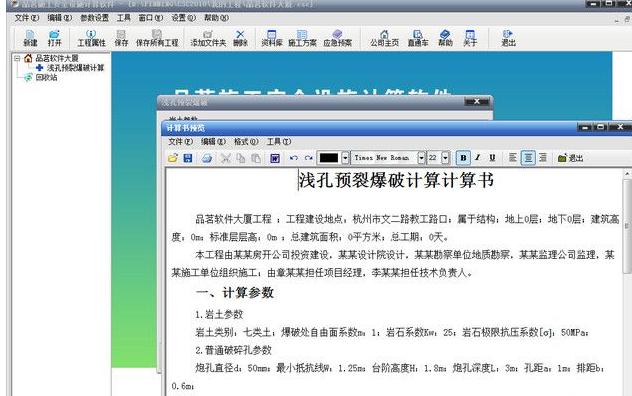This screenshot has height=396, width=632.
Task: Click the title 浅孔预裂爆破计算计算书
Action: pyautogui.click(x=396, y=180)
